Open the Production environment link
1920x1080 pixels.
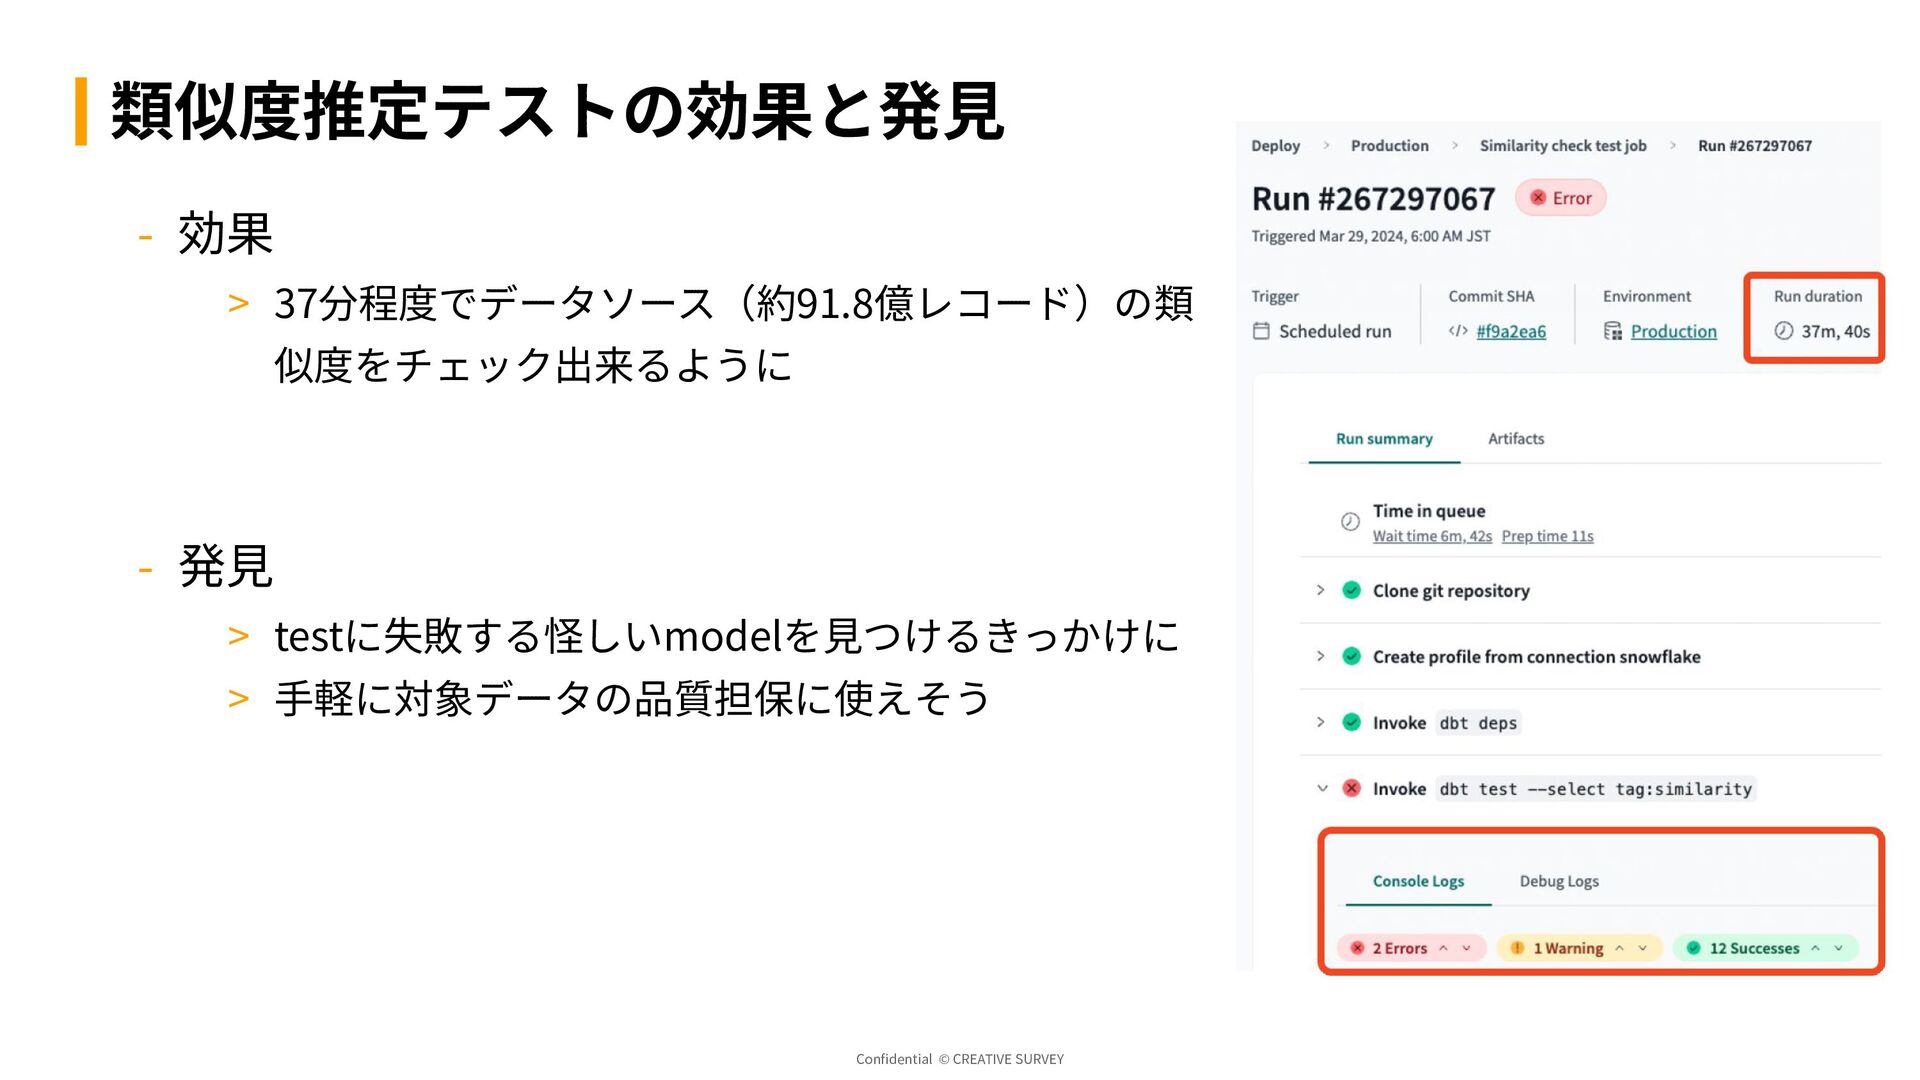point(1673,332)
